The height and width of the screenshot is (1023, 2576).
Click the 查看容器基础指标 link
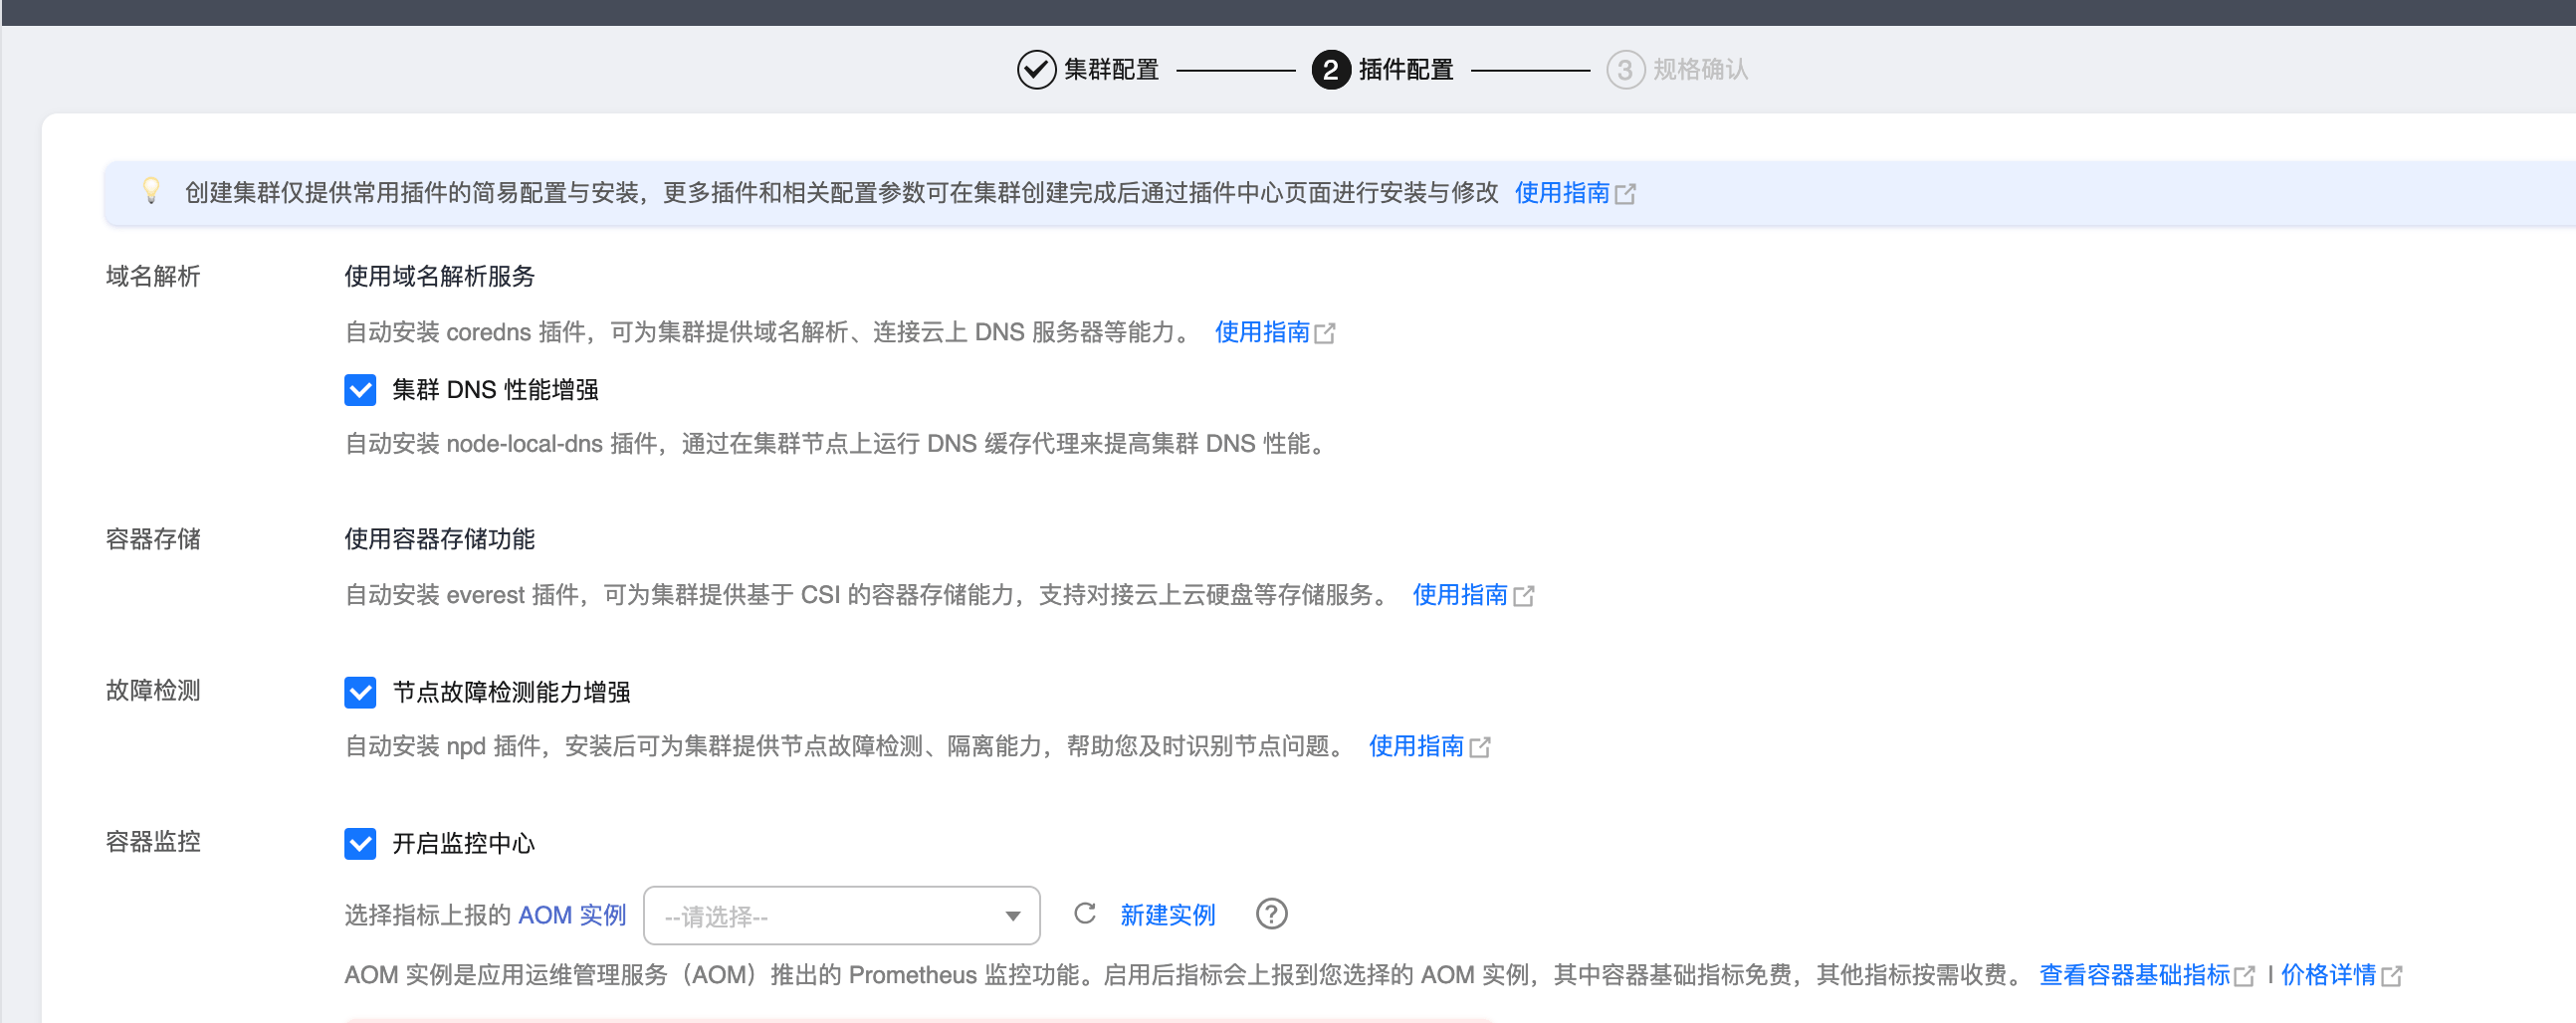[2133, 974]
